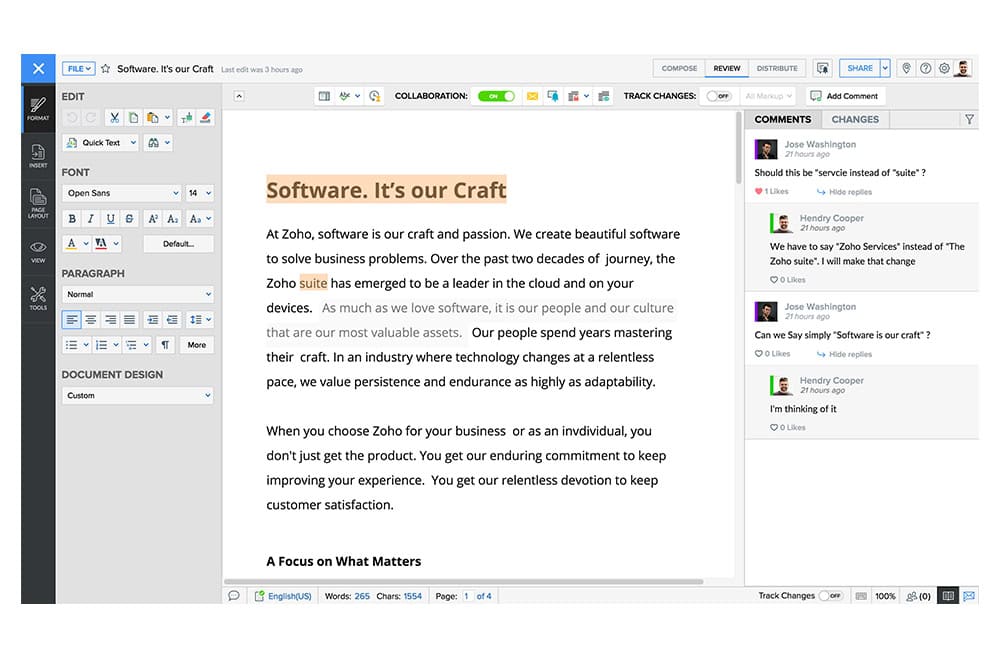Screen dimensions: 1000x658
Task: Click the Default... font button
Action: [x=179, y=244]
